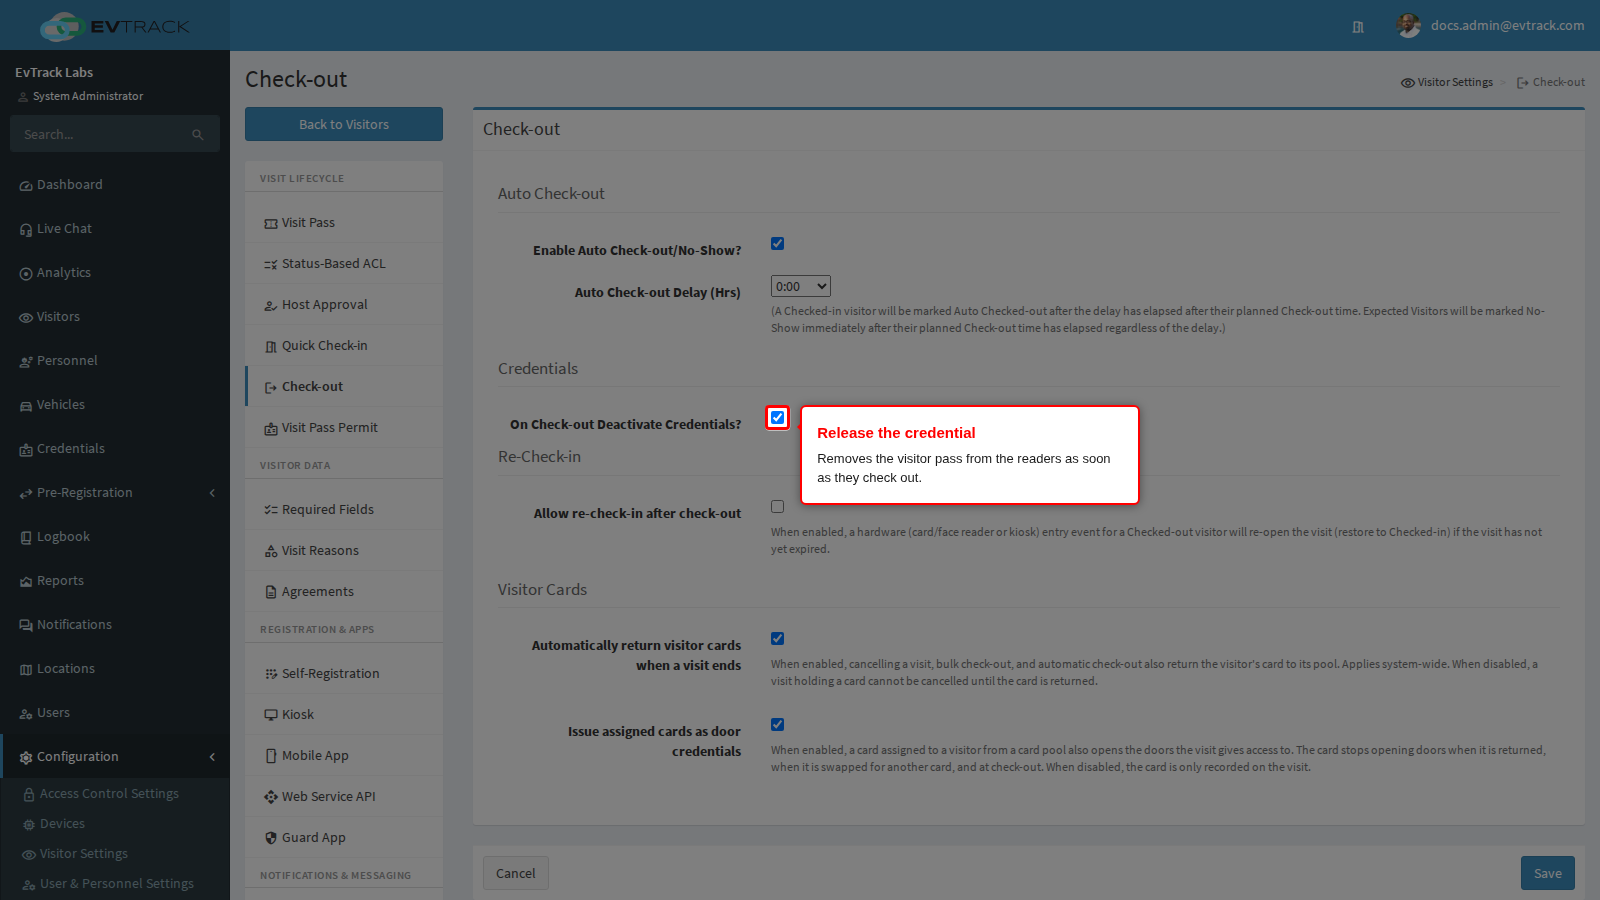Open Visit Reasons settings tab
Viewport: 1600px width, 900px height.
344,551
